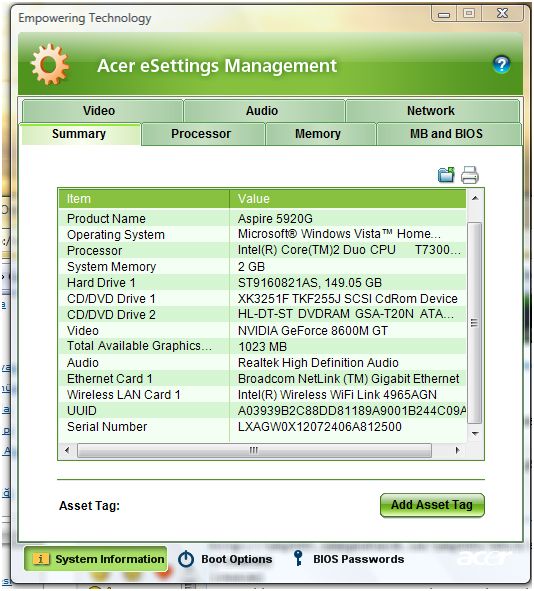Click the Value column header
Viewport: 534px width, 591px height.
click(x=348, y=199)
